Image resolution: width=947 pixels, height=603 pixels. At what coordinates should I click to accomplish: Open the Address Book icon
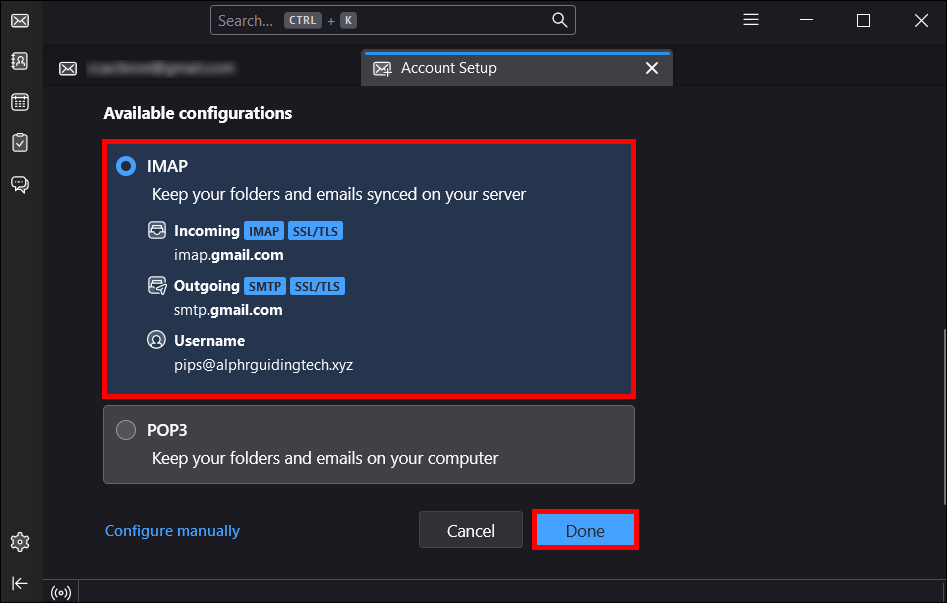click(20, 61)
